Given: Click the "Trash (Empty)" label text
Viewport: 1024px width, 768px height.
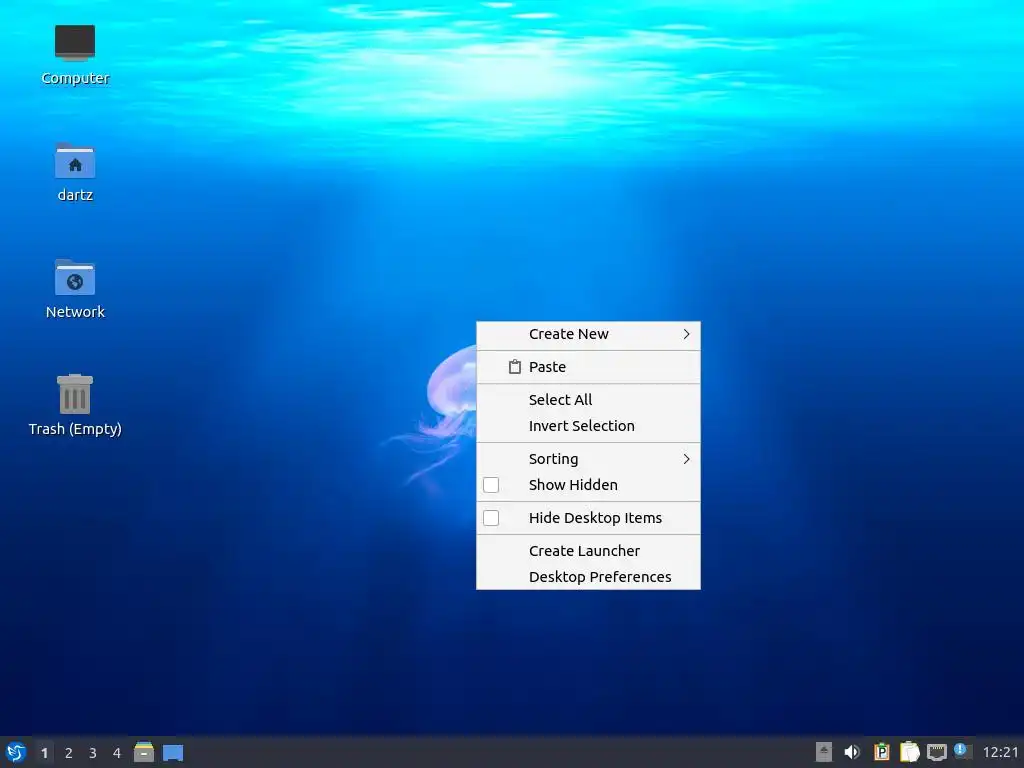Looking at the screenshot, I should point(75,429).
